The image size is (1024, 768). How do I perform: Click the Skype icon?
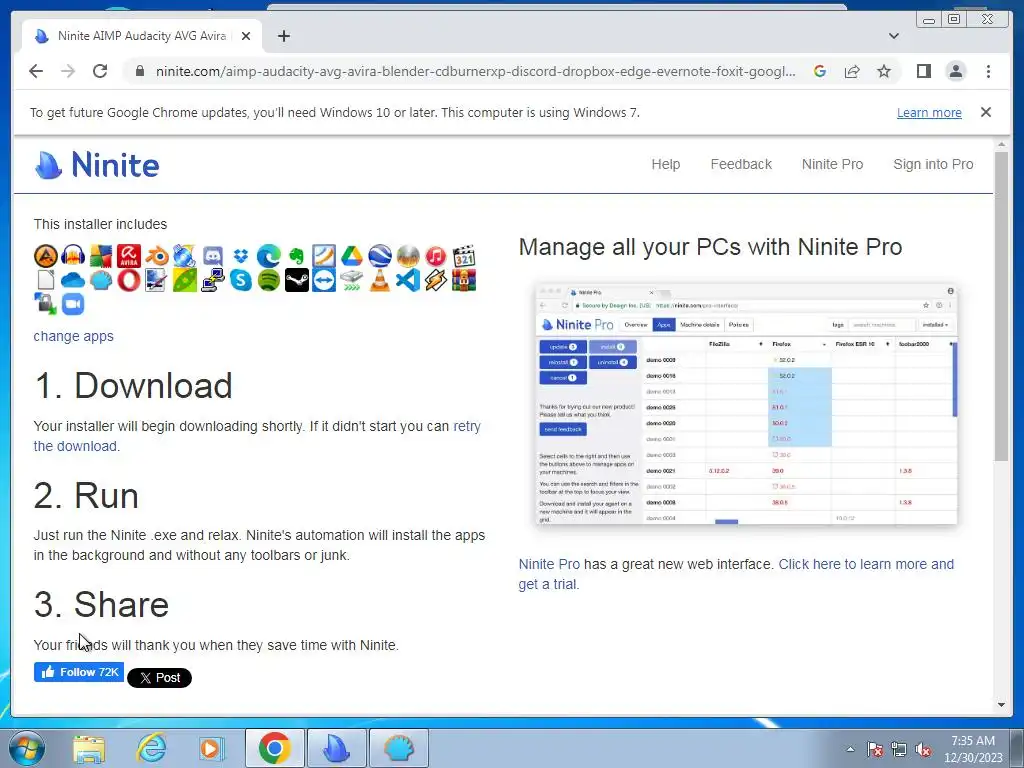(x=241, y=280)
